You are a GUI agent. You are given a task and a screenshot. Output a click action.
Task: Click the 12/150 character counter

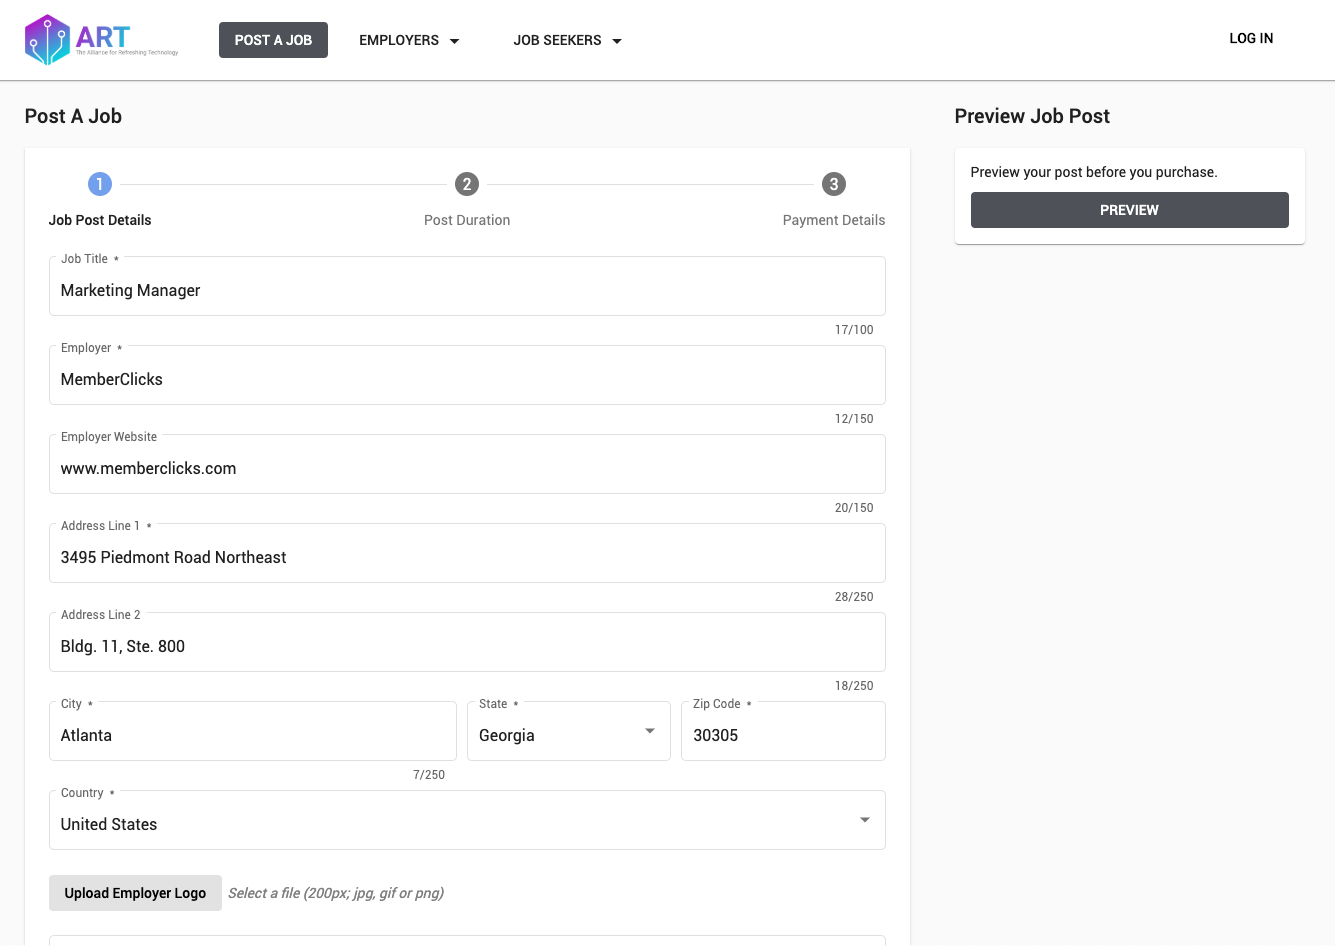click(x=854, y=419)
